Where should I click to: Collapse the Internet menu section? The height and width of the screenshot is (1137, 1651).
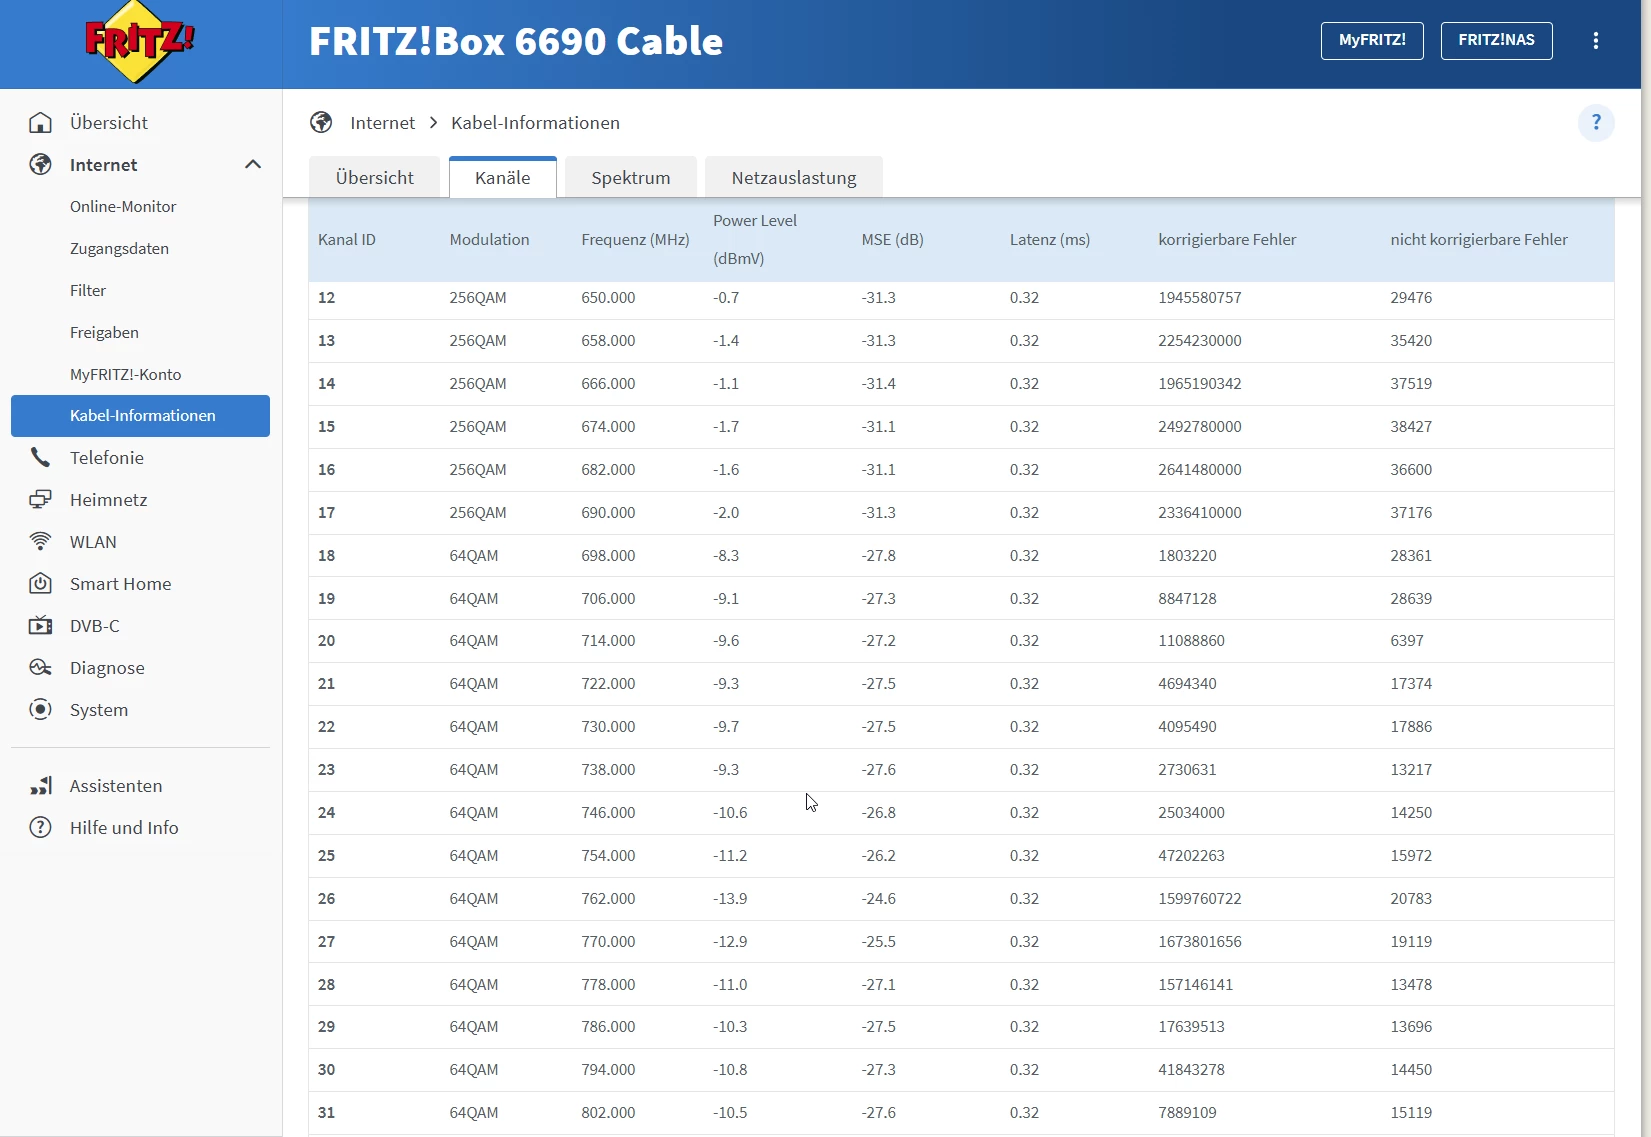(253, 165)
